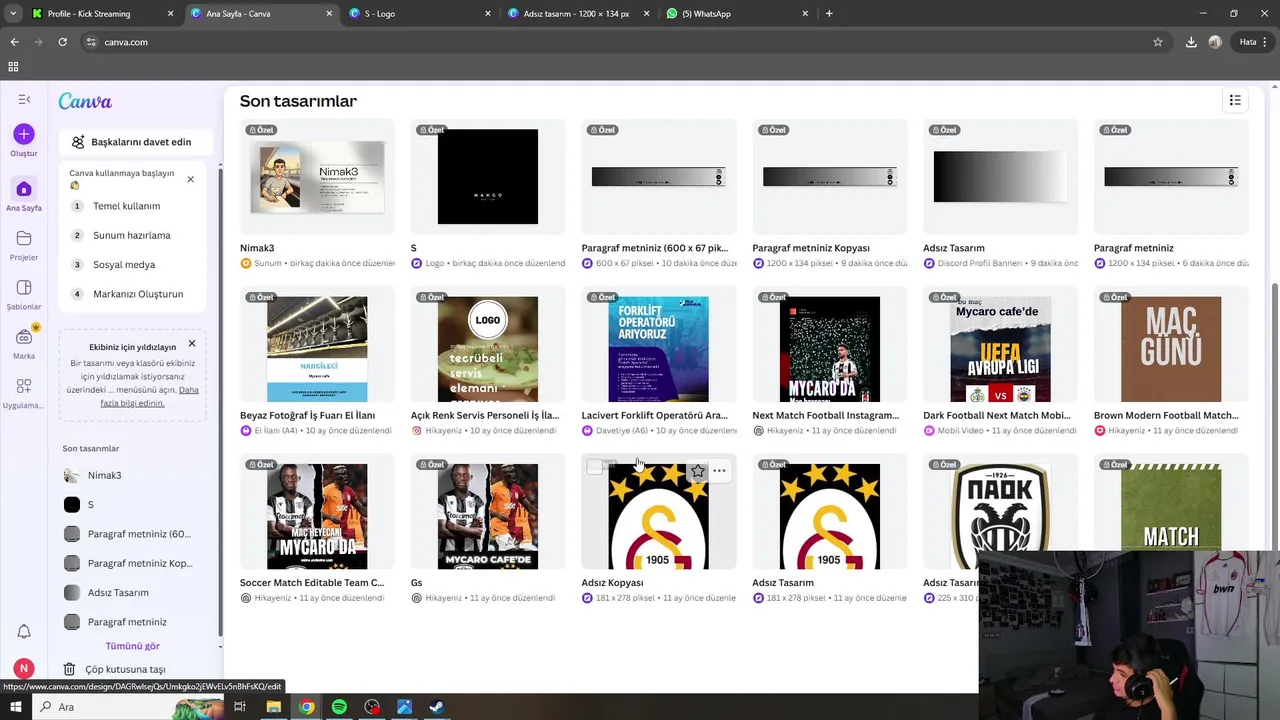Open Spotify from the taskbar
Image resolution: width=1280 pixels, height=720 pixels.
(339, 707)
